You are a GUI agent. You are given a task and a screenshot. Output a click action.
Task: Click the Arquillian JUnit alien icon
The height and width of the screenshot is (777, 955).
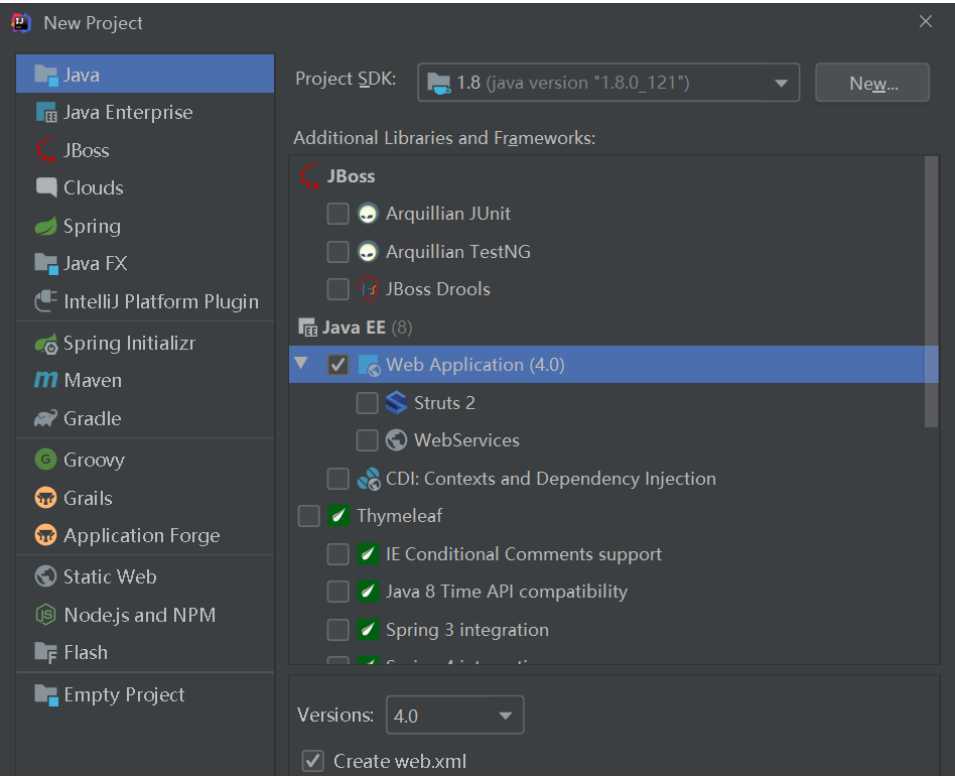click(367, 214)
